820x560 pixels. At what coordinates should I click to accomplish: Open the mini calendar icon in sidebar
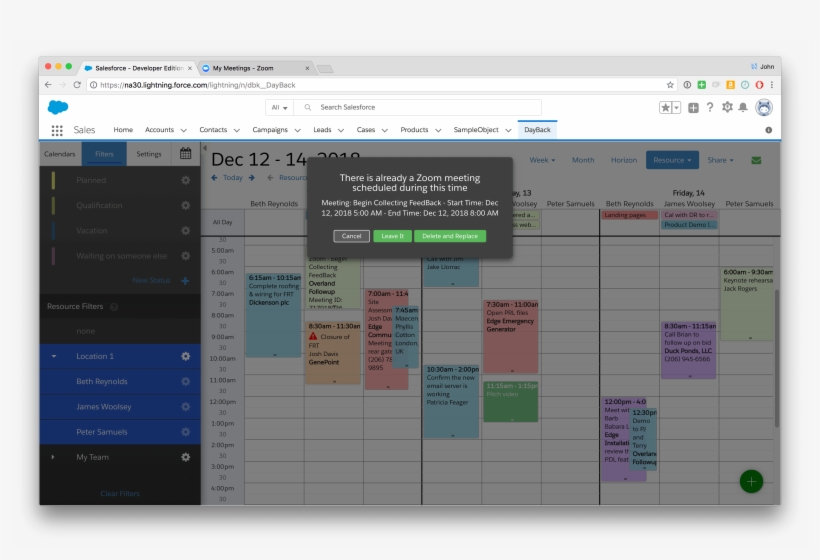pos(185,153)
